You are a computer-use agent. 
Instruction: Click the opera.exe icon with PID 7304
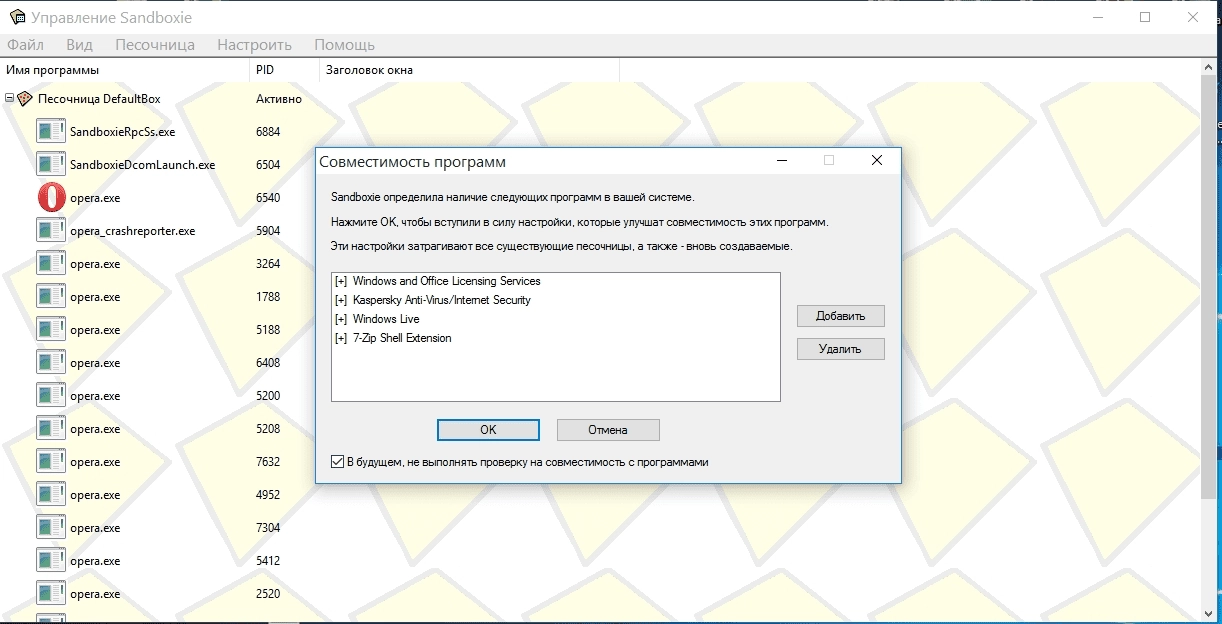click(51, 527)
